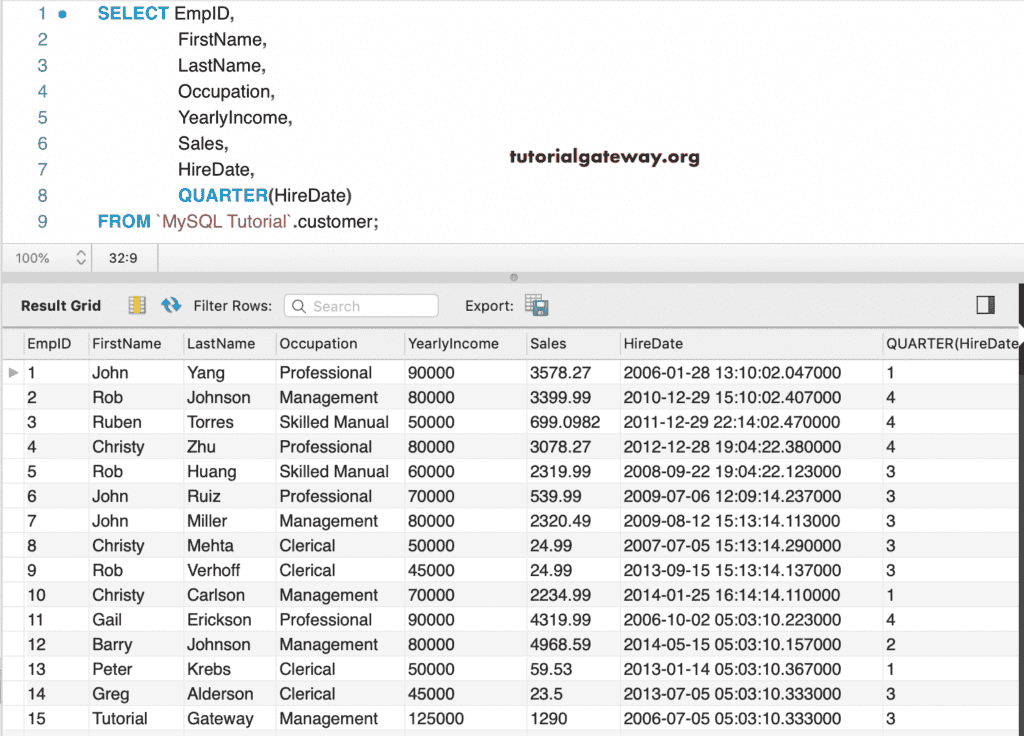
Task: Toggle the right side panel icon
Action: click(x=985, y=305)
